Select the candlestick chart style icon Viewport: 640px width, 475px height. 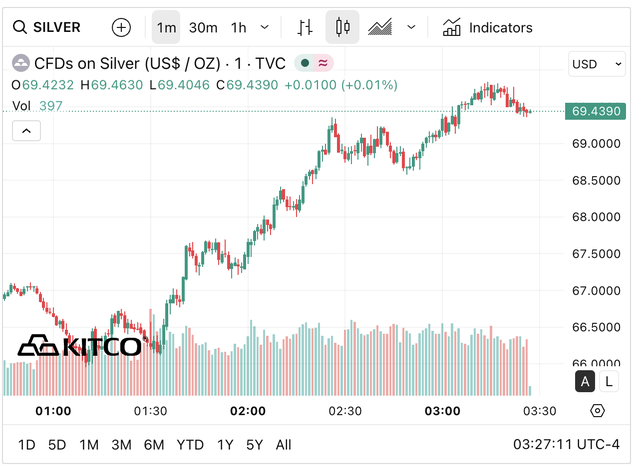[343, 27]
